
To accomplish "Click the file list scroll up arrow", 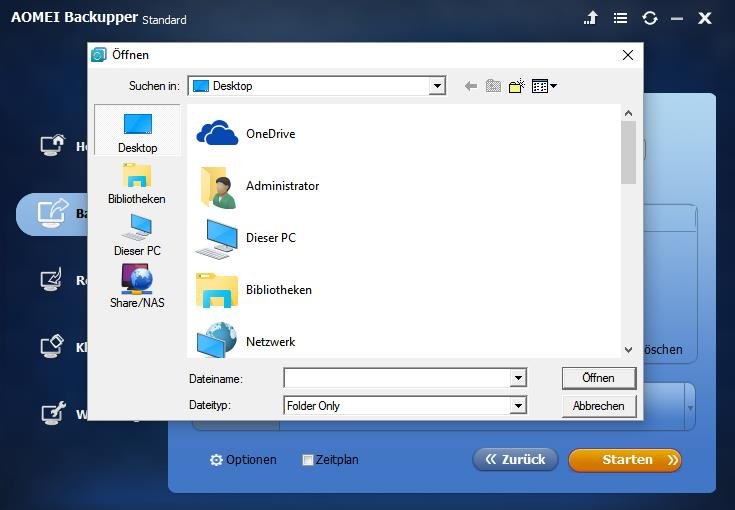I will (x=629, y=113).
